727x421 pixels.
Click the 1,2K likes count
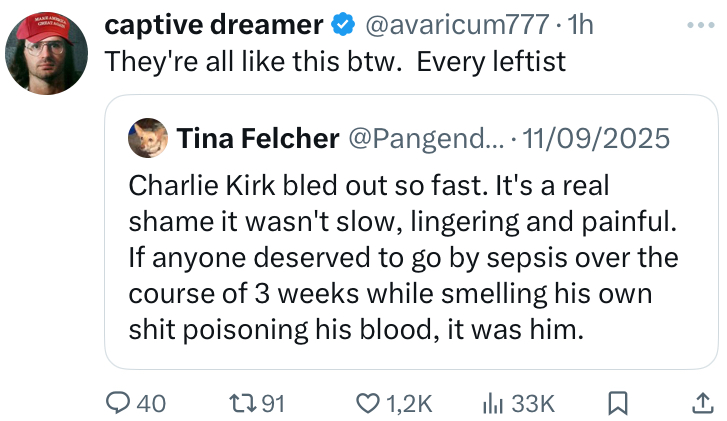coord(409,403)
